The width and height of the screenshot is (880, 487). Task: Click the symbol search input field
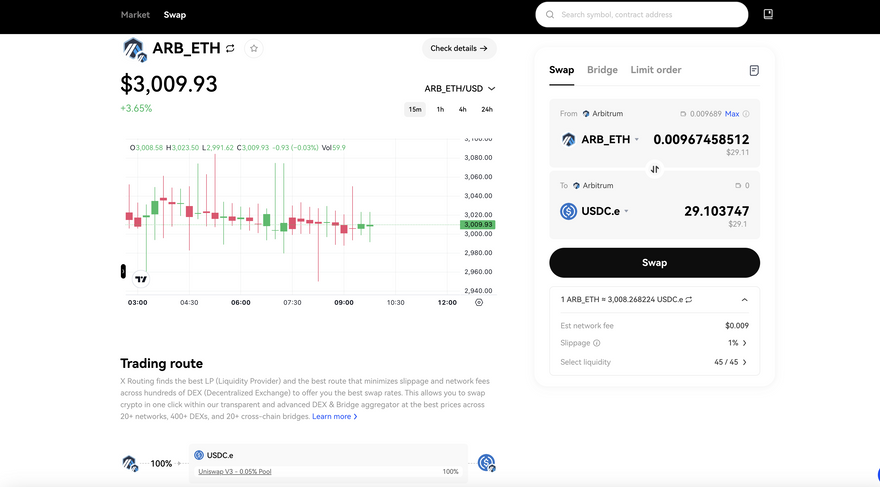(650, 15)
